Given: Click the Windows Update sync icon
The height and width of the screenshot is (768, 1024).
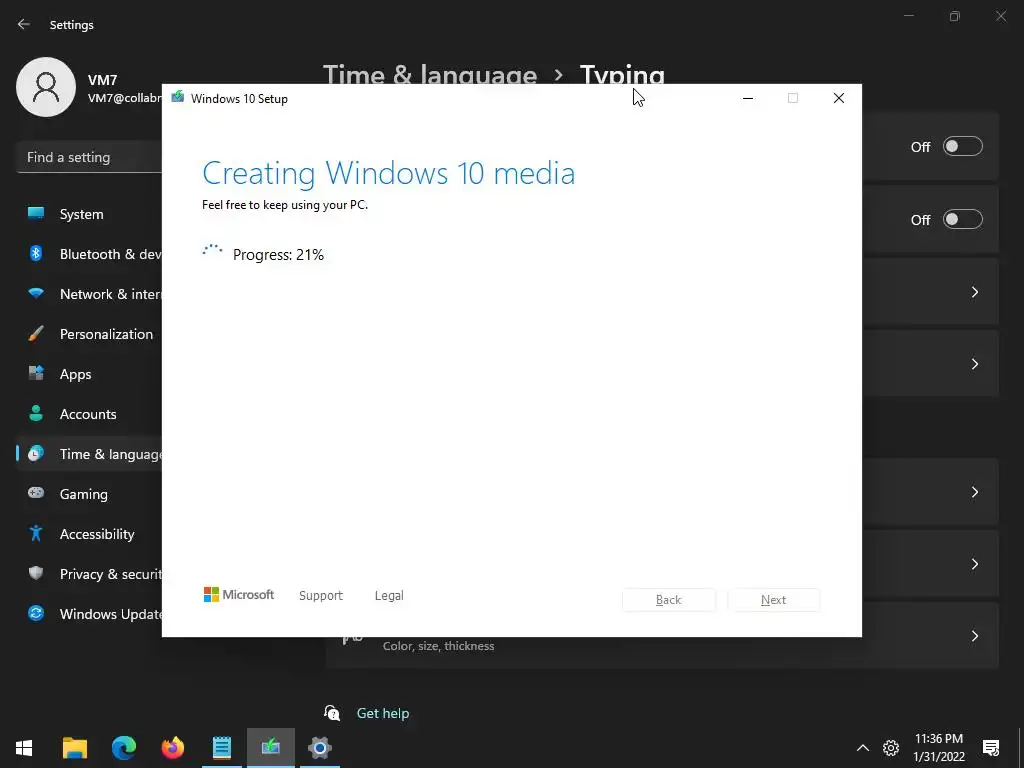Looking at the screenshot, I should pyautogui.click(x=36, y=613).
